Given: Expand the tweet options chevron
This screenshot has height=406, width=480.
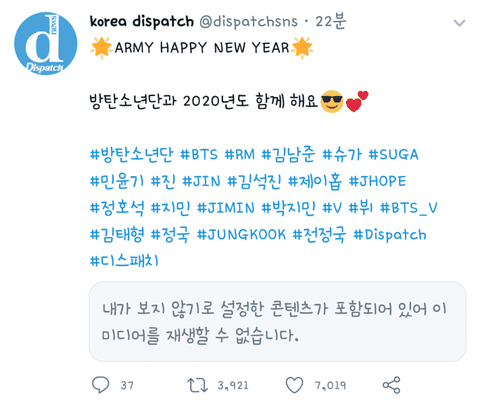Looking at the screenshot, I should coord(459,23).
